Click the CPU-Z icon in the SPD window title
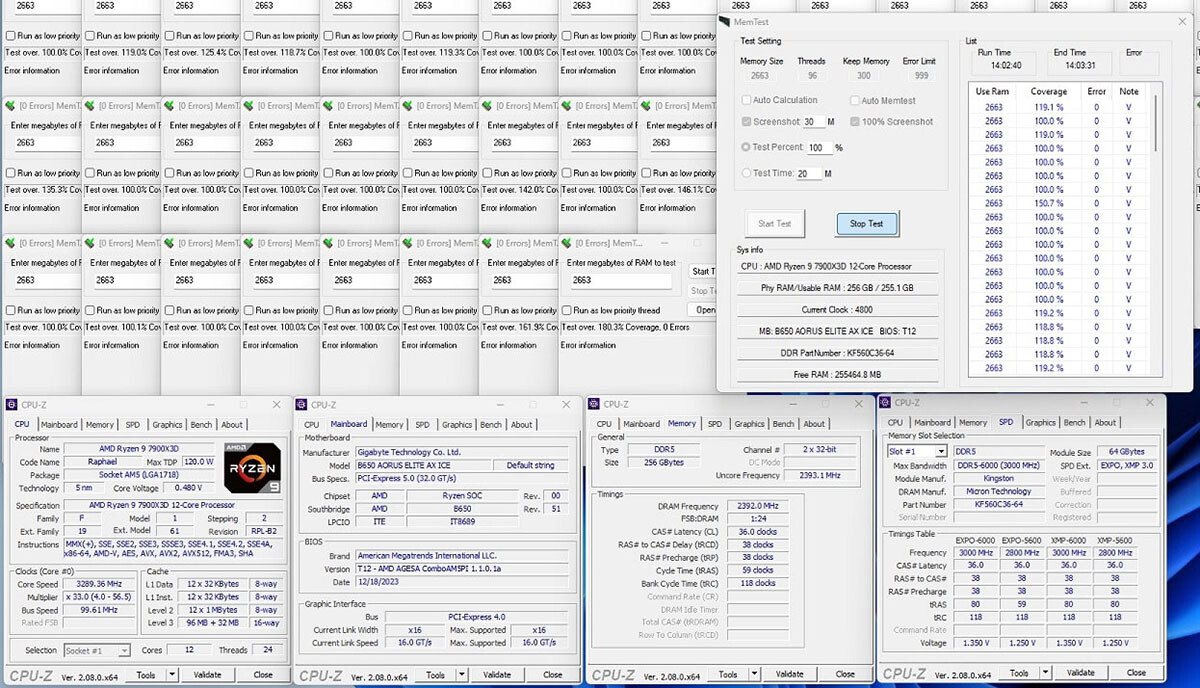 pyautogui.click(x=886, y=402)
